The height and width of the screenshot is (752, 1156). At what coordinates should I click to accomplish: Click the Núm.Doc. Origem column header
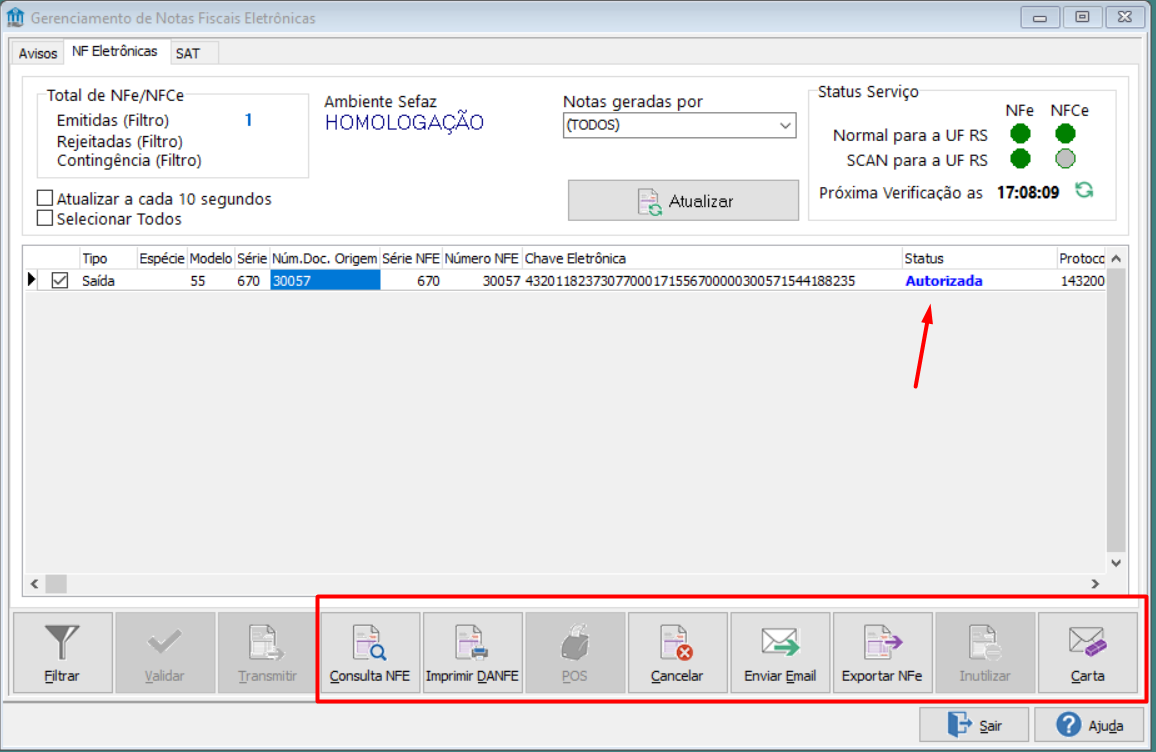point(325,259)
